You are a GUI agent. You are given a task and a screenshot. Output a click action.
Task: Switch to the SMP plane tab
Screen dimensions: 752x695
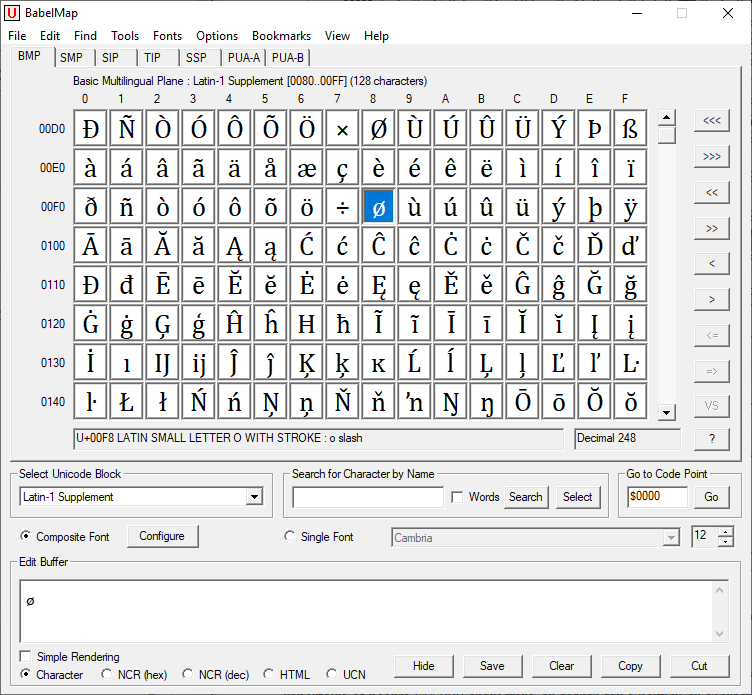[71, 58]
